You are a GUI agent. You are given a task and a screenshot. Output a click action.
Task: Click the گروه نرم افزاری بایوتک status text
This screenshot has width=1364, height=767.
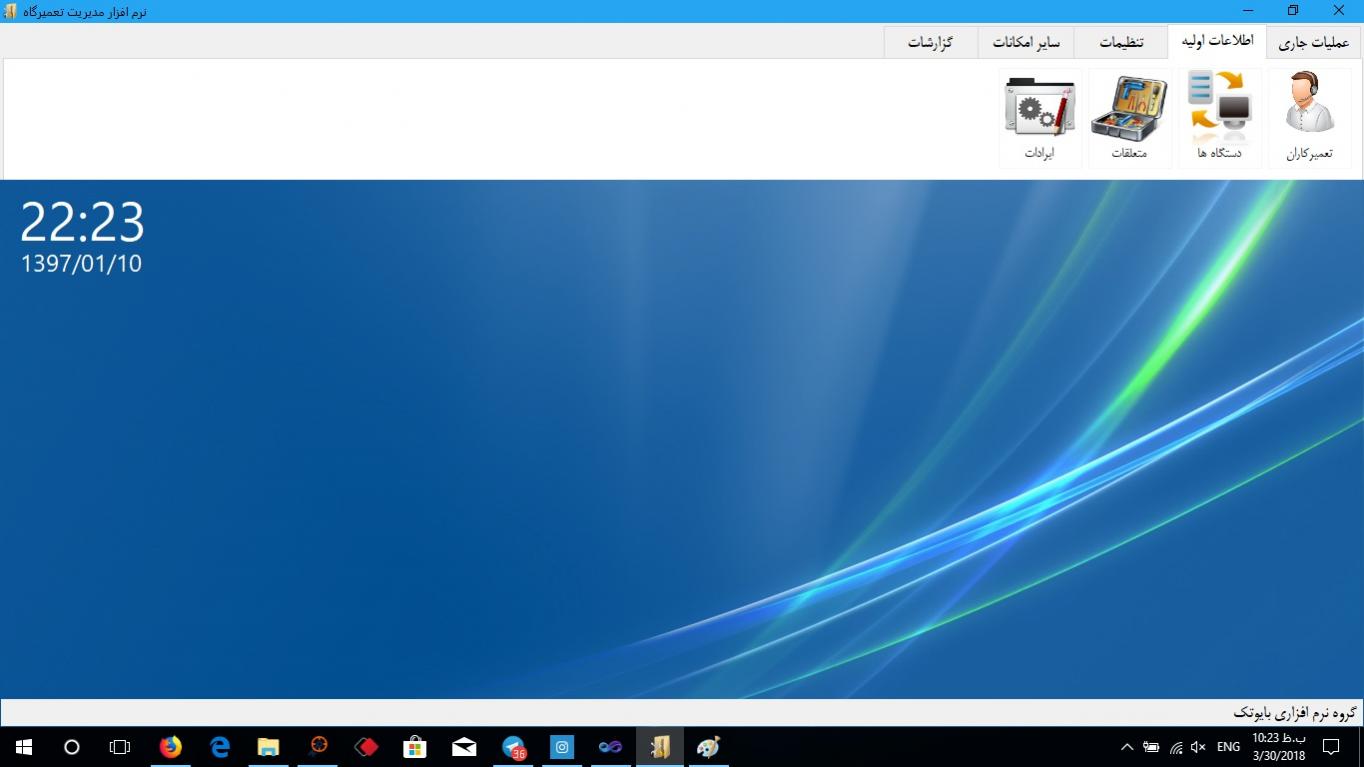point(1295,713)
